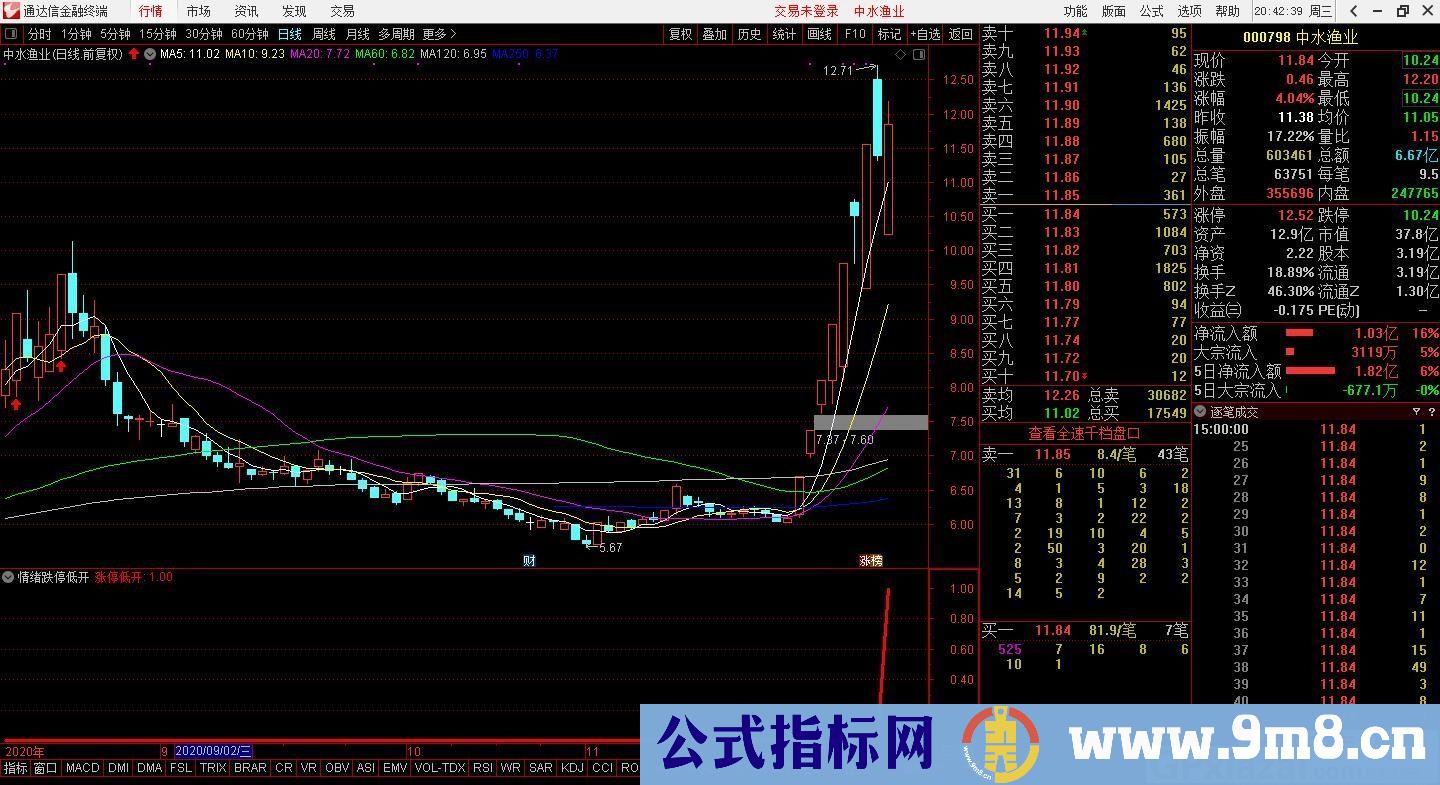Open the 行情 menu
Screen dimensions: 1440x785
[x=151, y=11]
